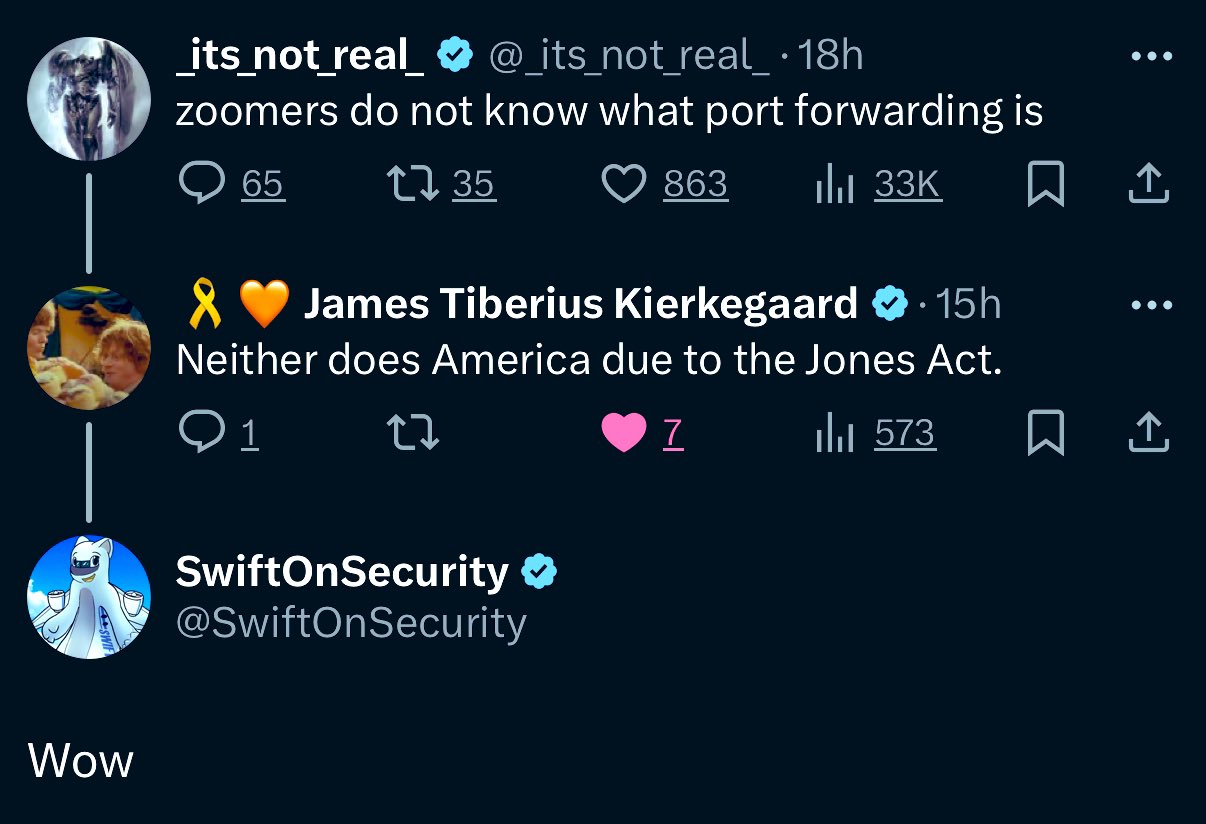
Task: Open more options for Kierkegaard tweet
Action: (1150, 305)
